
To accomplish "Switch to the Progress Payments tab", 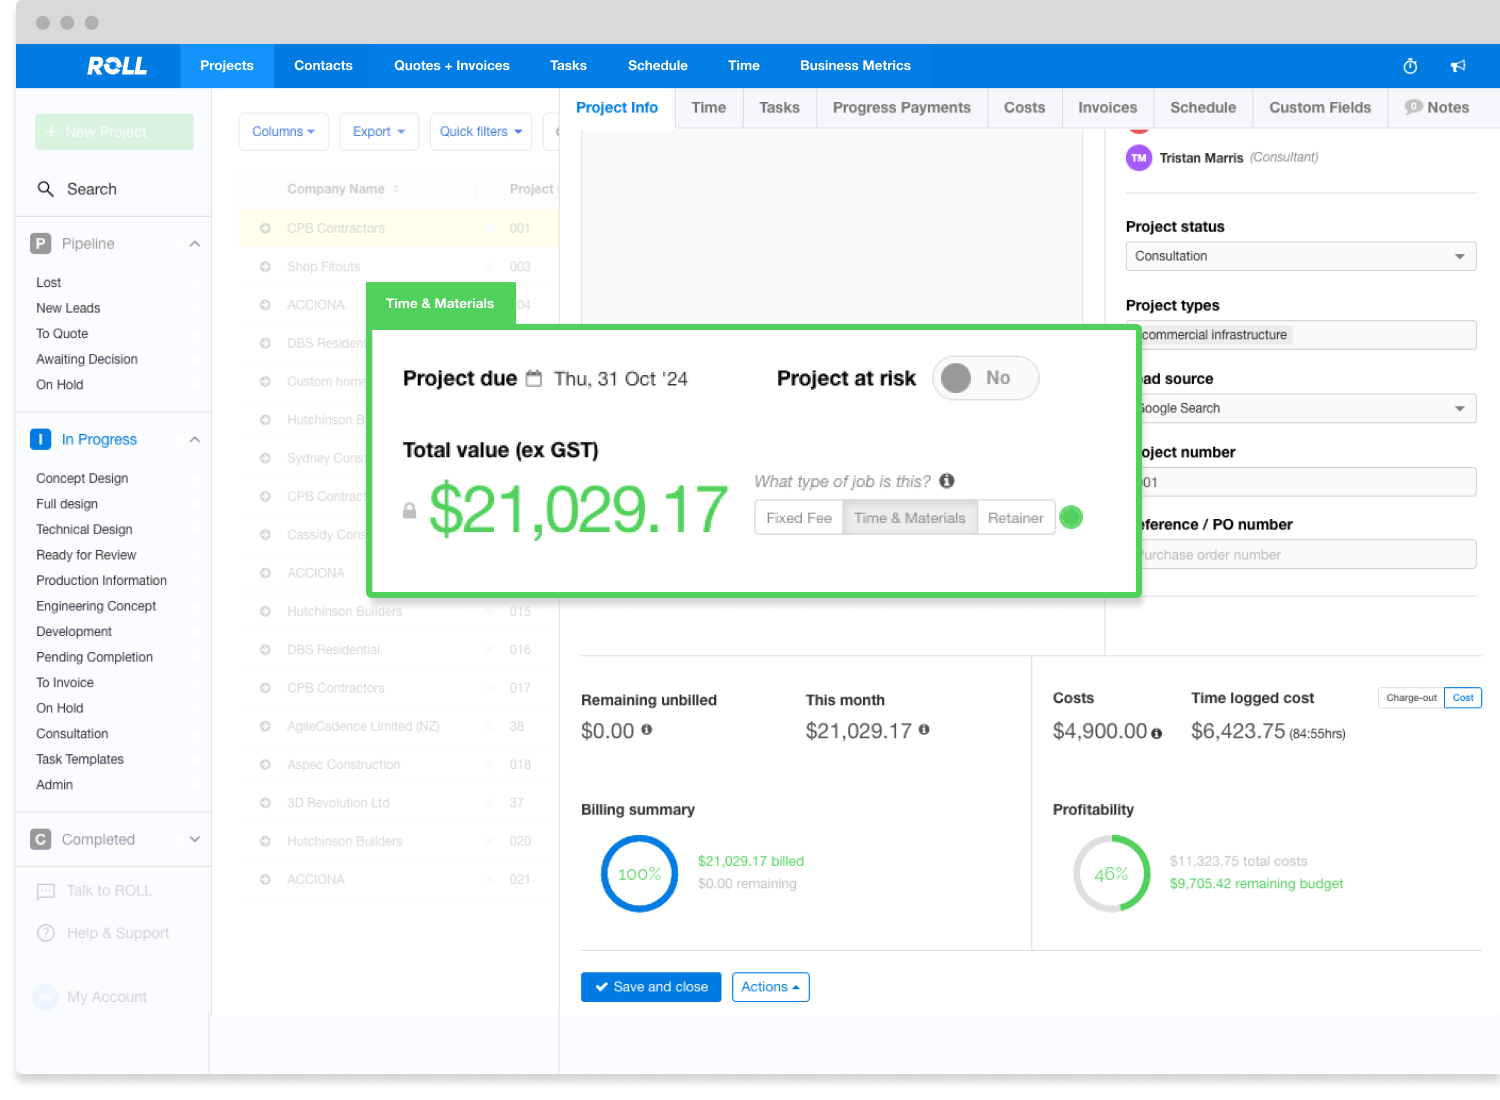I will tap(901, 108).
